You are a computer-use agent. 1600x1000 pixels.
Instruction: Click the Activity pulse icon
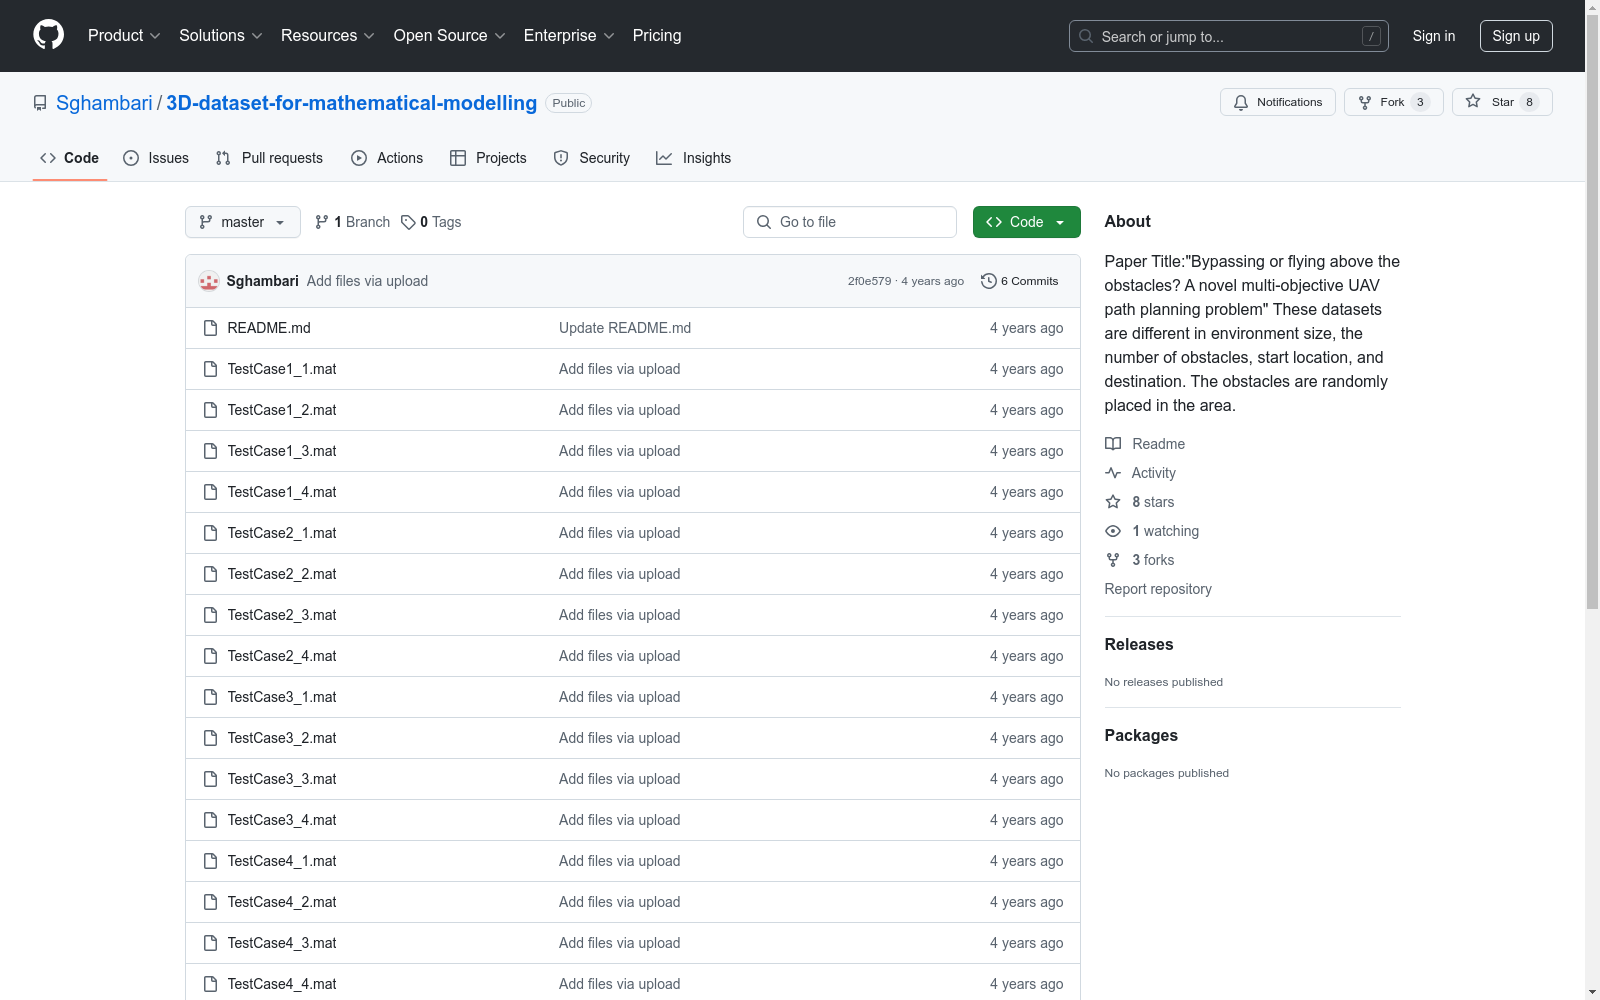[x=1113, y=473]
